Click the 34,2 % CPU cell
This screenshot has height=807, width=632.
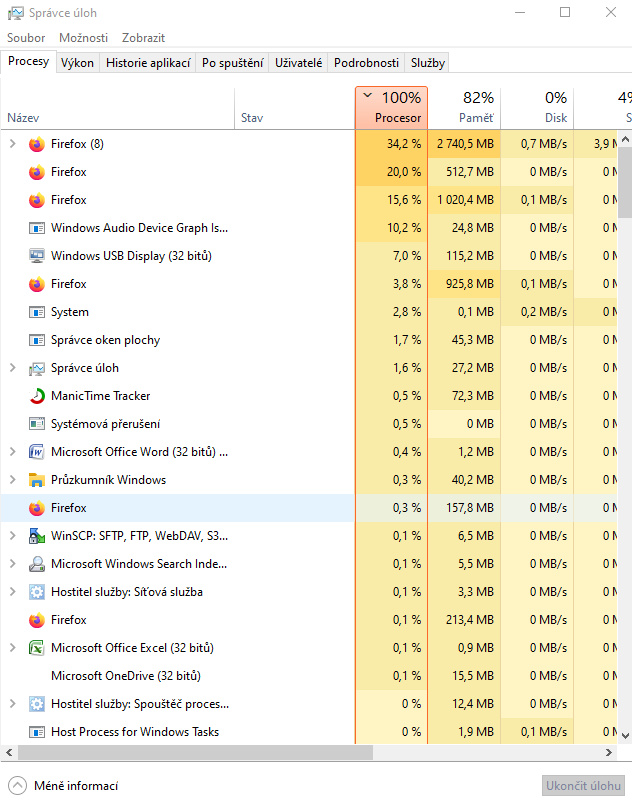coord(392,144)
